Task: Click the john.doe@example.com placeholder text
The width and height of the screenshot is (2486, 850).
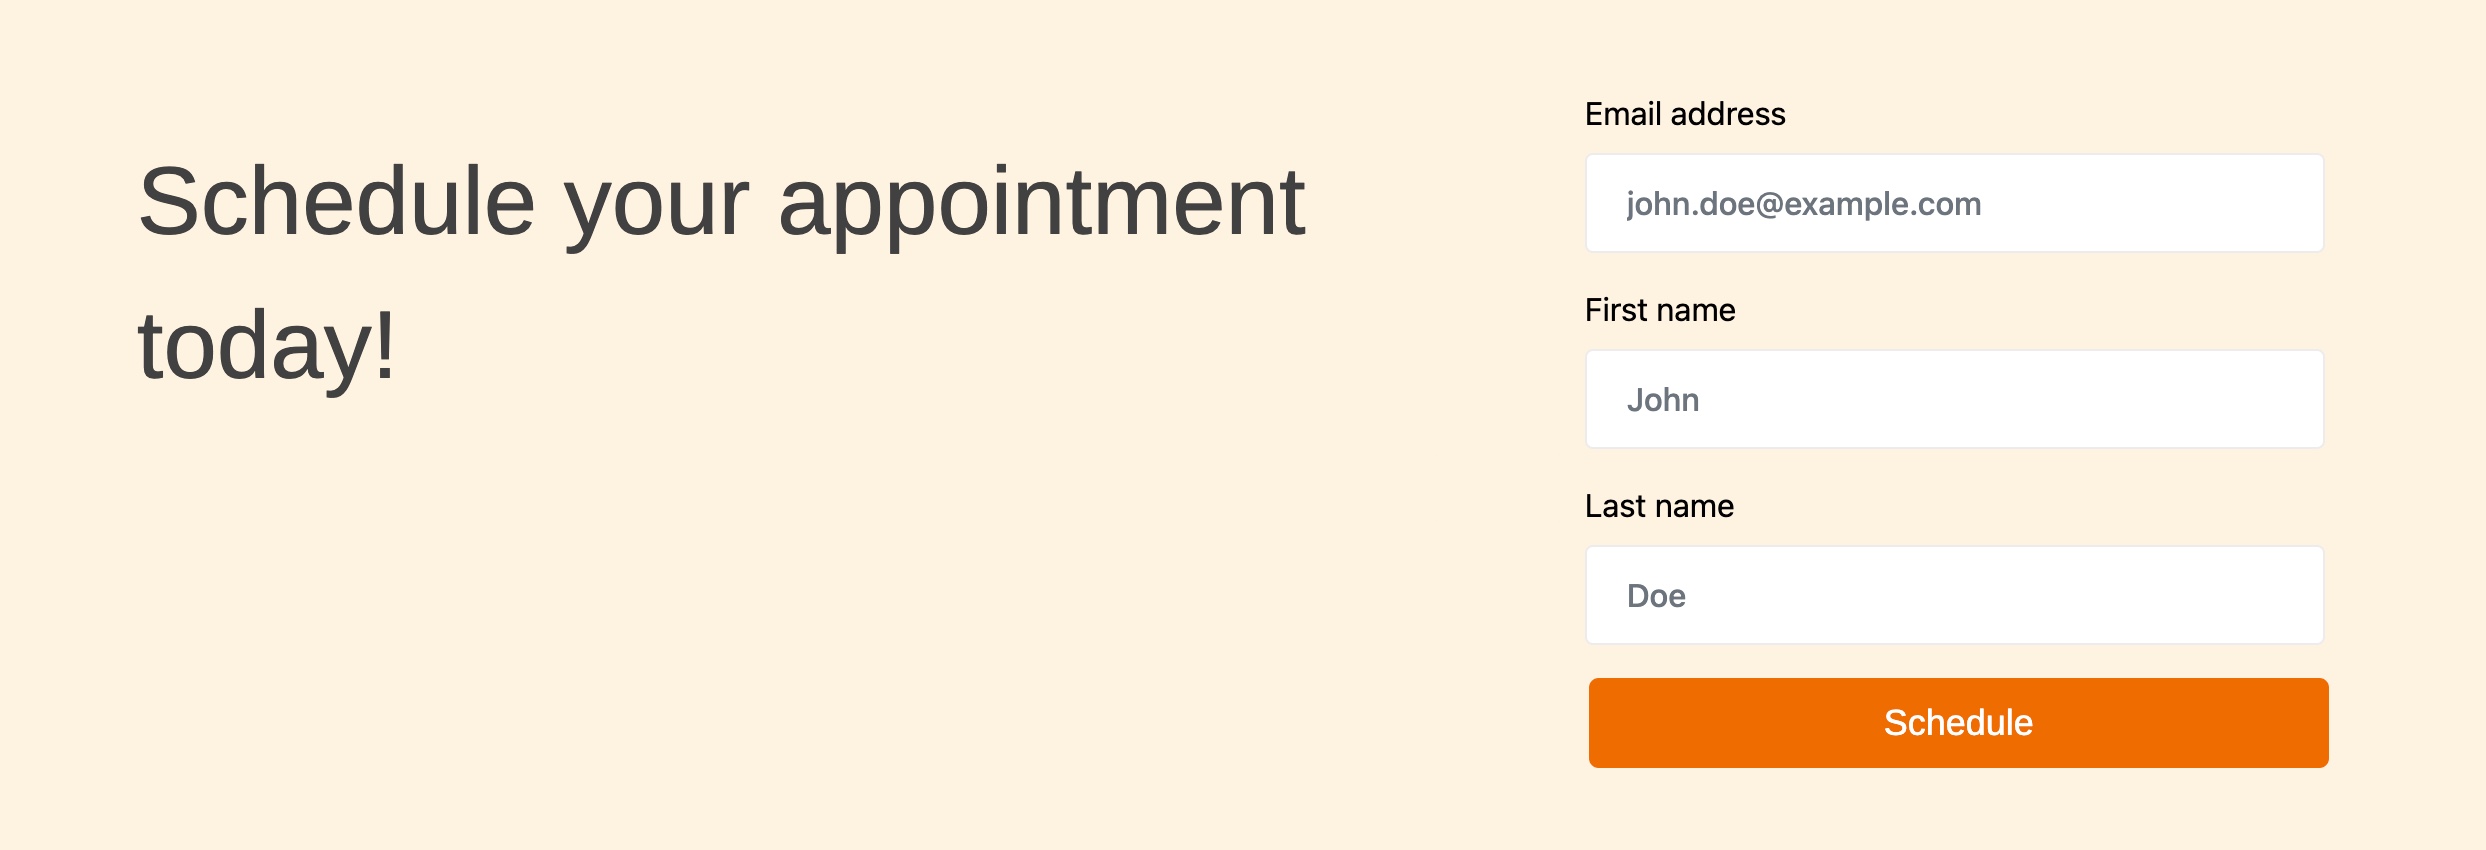Action: (x=1803, y=204)
